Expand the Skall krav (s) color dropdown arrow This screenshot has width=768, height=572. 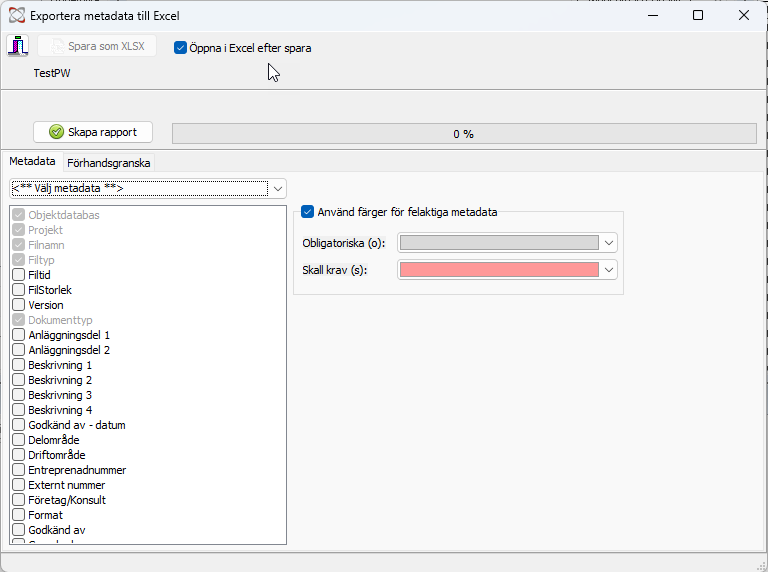tap(609, 270)
